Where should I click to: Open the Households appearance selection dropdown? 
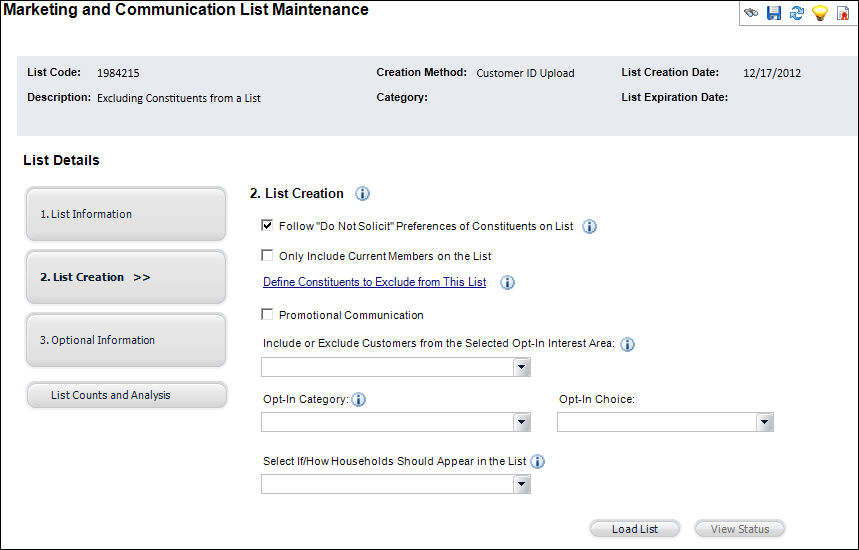pyautogui.click(x=396, y=484)
